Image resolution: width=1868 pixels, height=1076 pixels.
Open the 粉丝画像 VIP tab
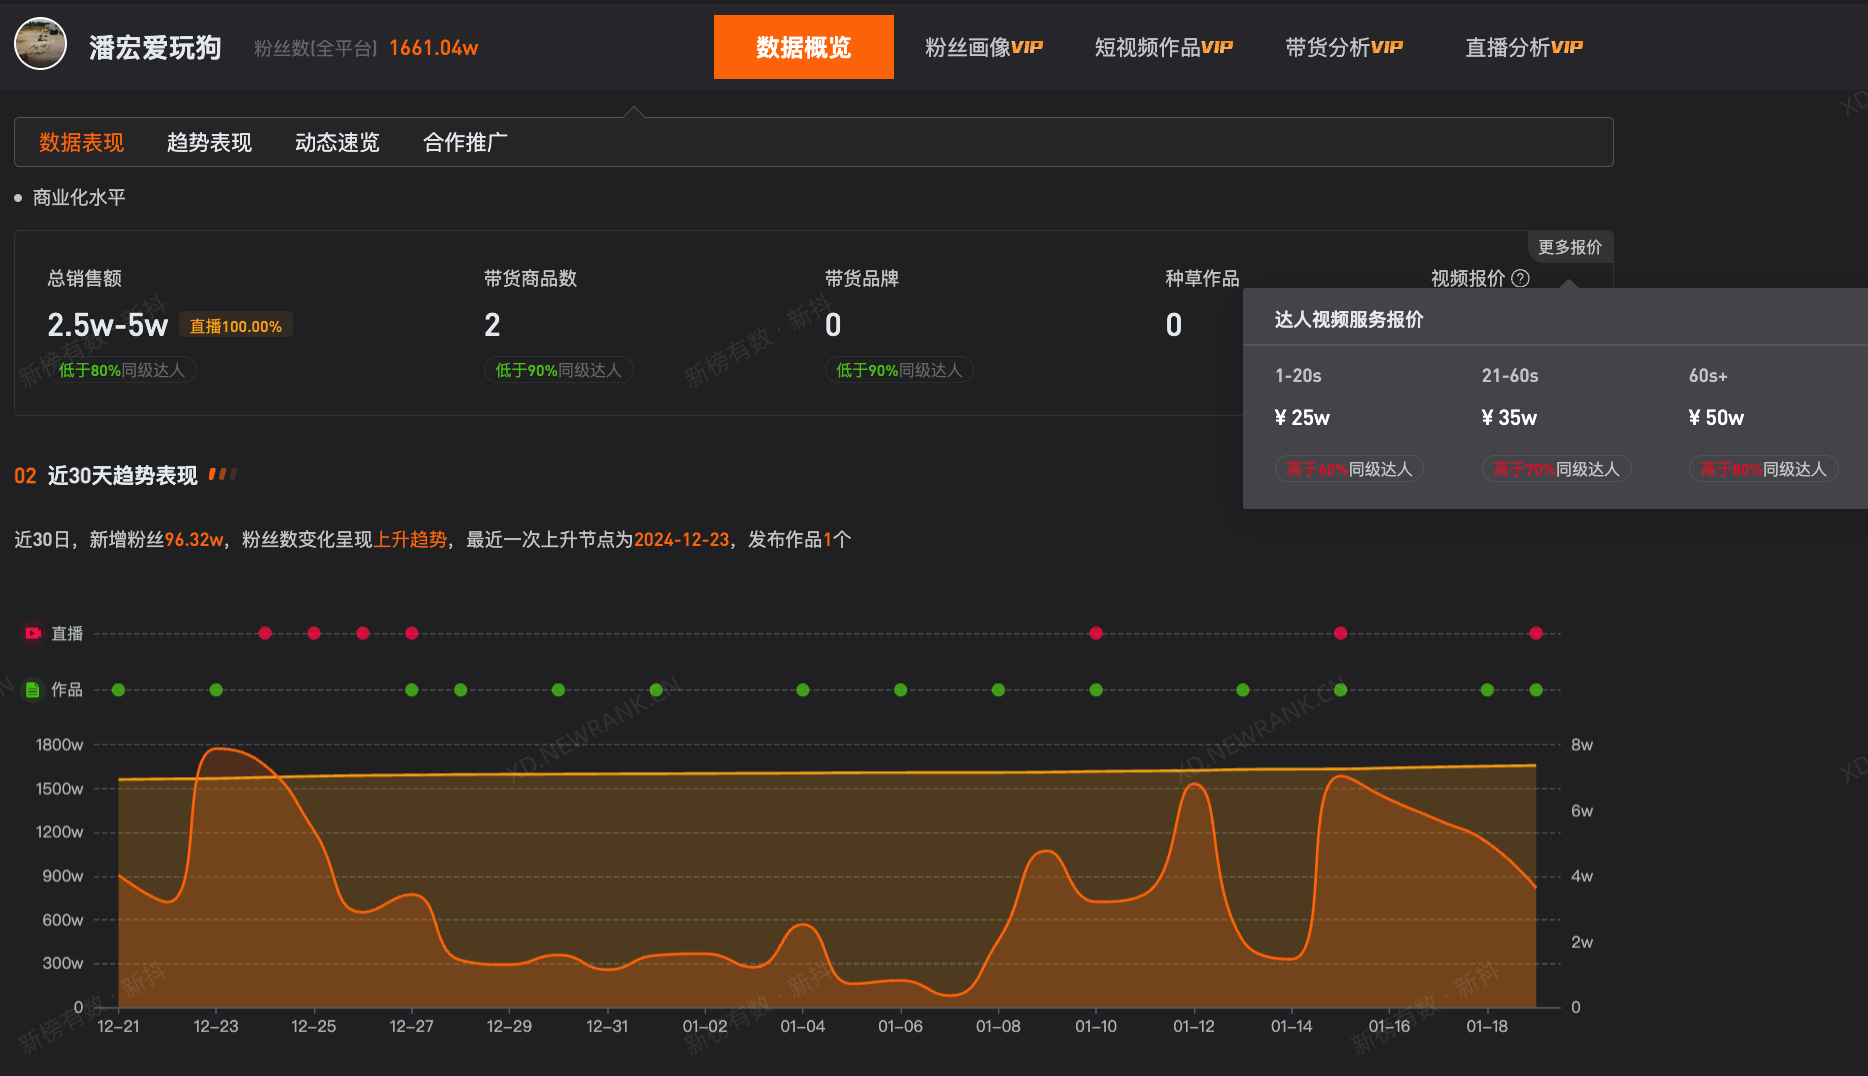(983, 47)
